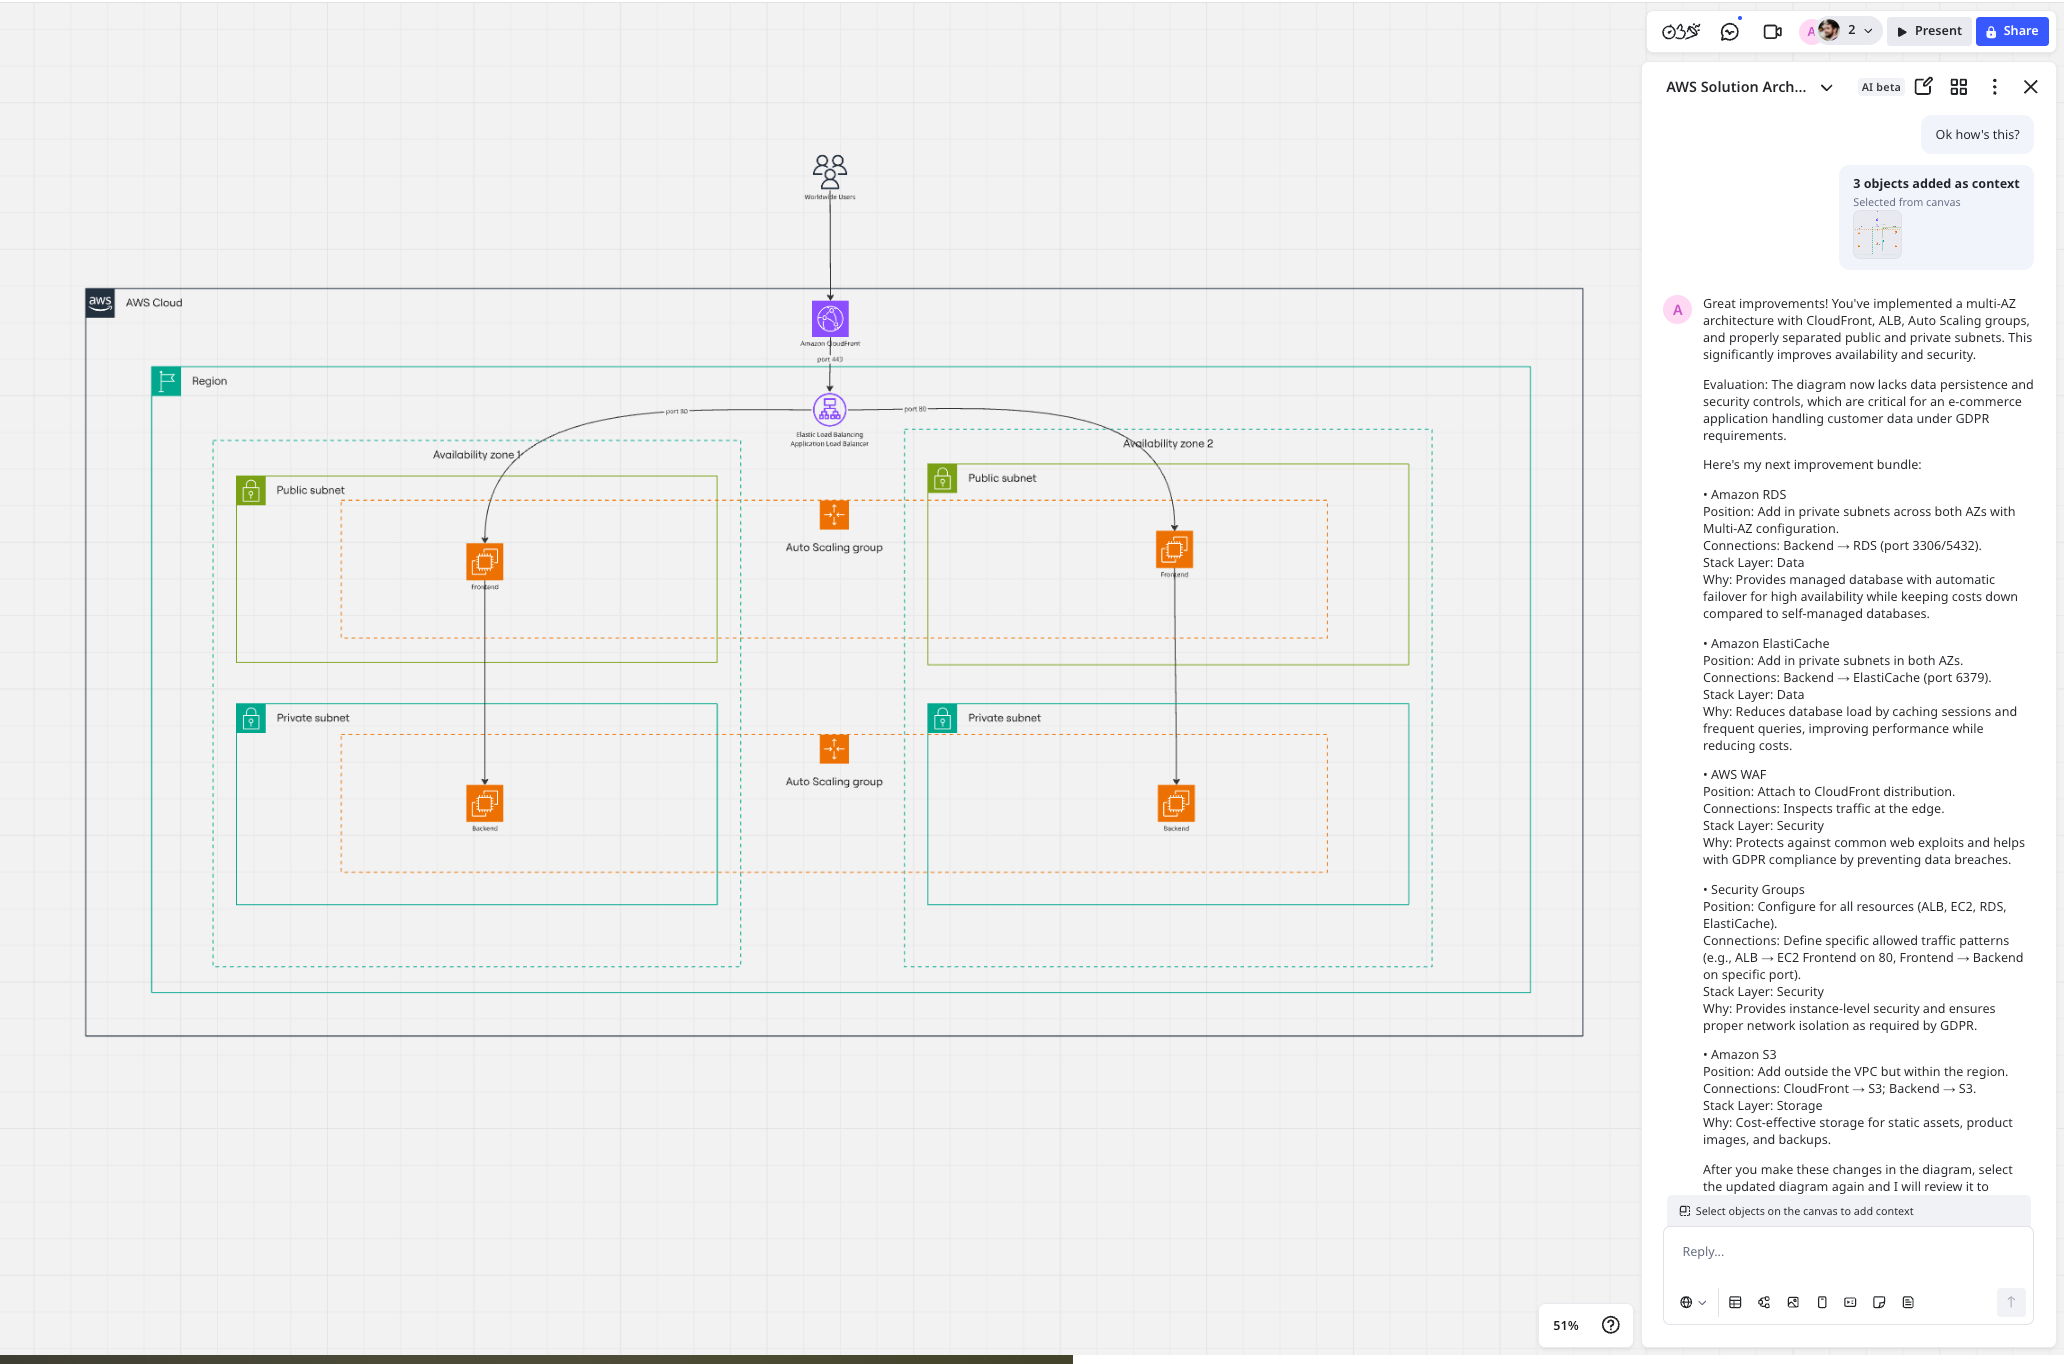Image resolution: width=2064 pixels, height=1364 pixels.
Task: Click the blue Share button
Action: [2012, 31]
